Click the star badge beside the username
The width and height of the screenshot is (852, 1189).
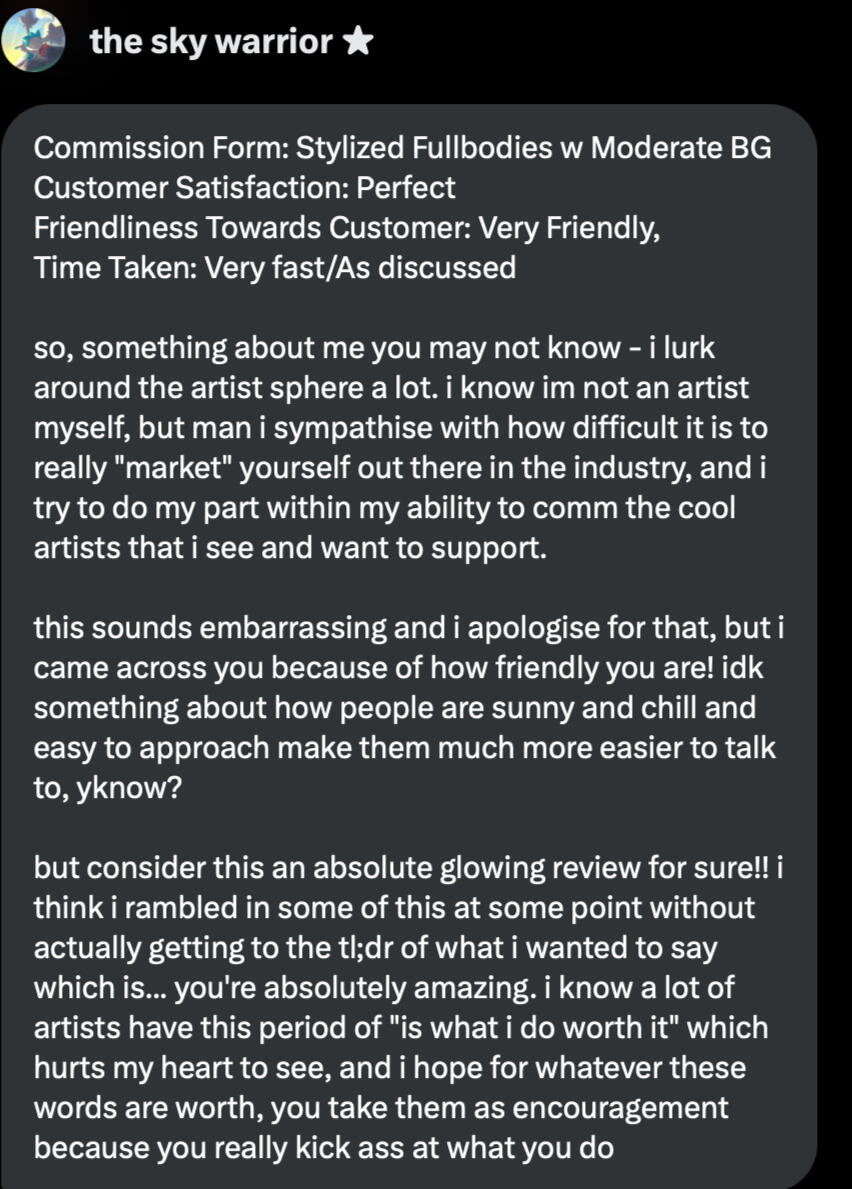(357, 41)
